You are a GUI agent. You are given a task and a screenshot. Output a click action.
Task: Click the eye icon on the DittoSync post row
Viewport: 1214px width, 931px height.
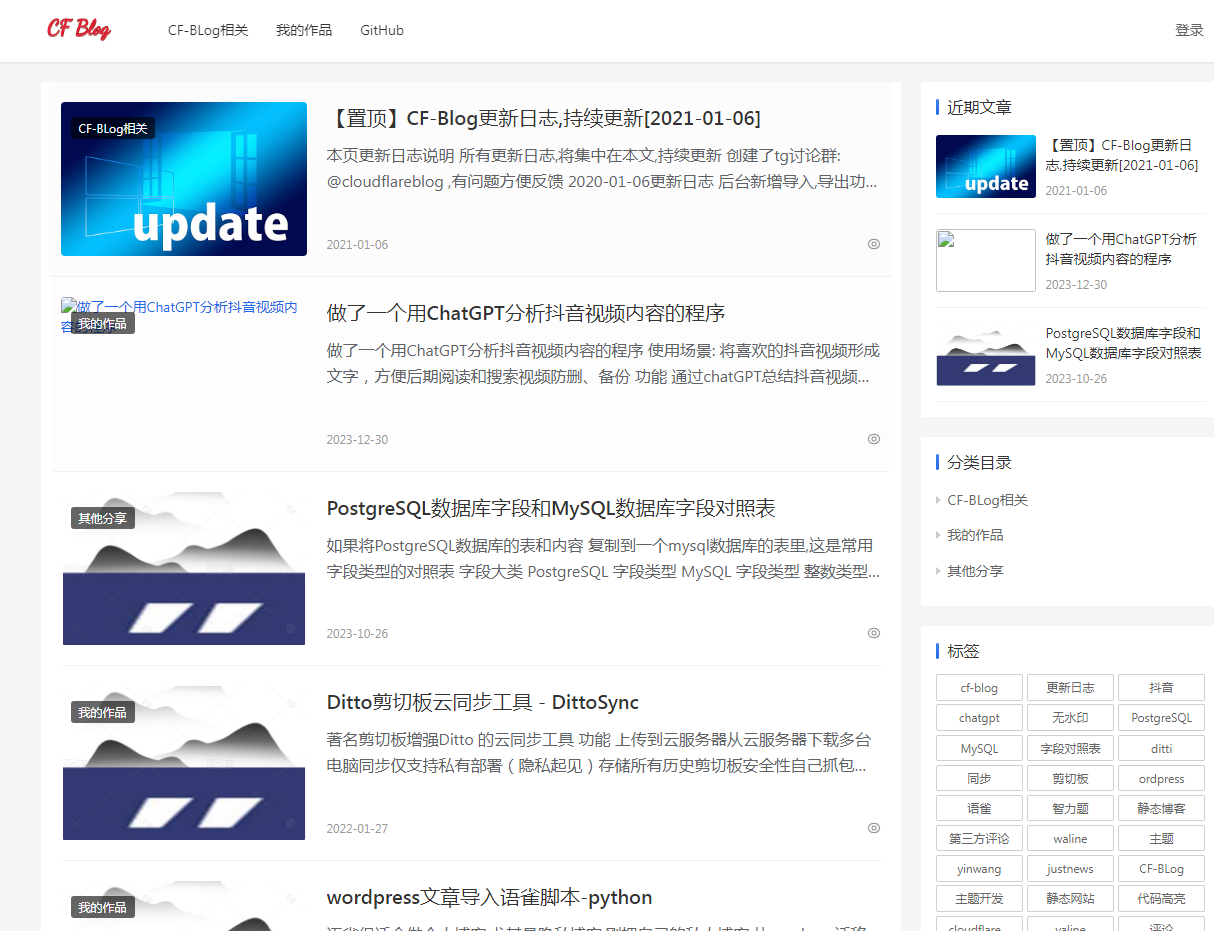coord(874,828)
